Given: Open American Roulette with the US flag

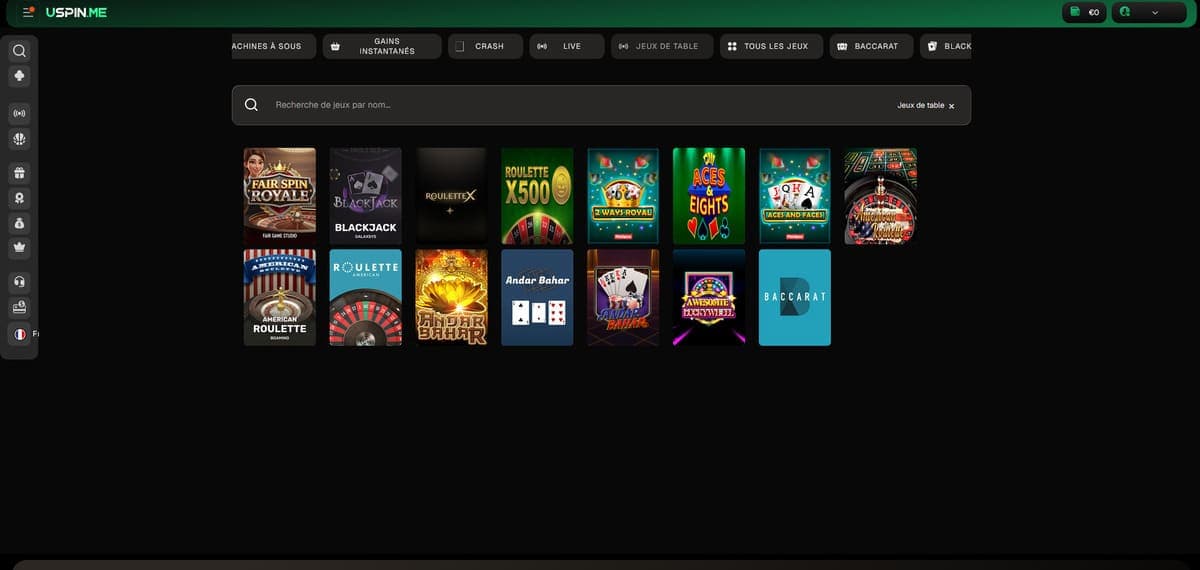Looking at the screenshot, I should [x=881, y=196].
